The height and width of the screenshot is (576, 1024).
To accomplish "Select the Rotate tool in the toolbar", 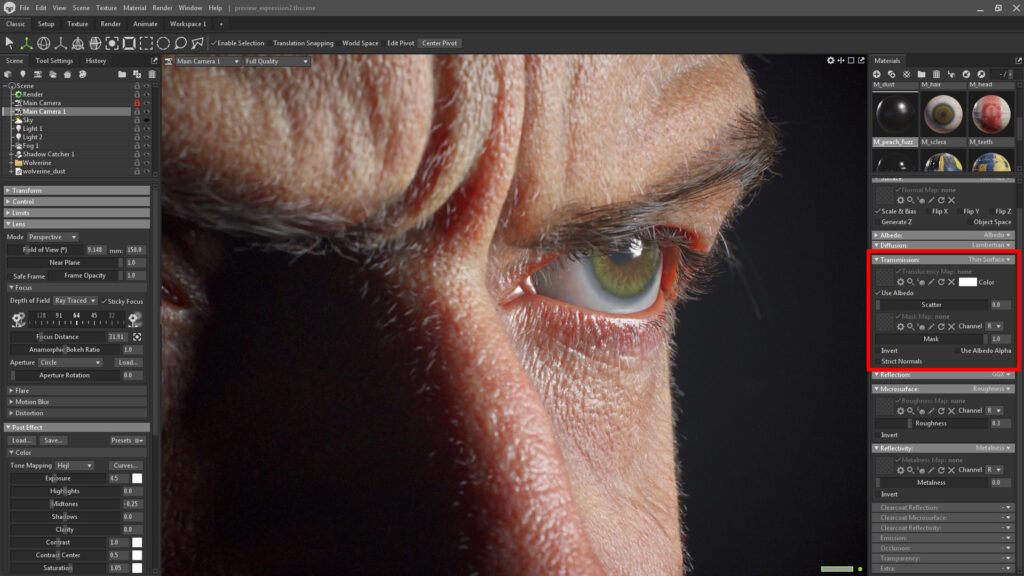I will 45,43.
